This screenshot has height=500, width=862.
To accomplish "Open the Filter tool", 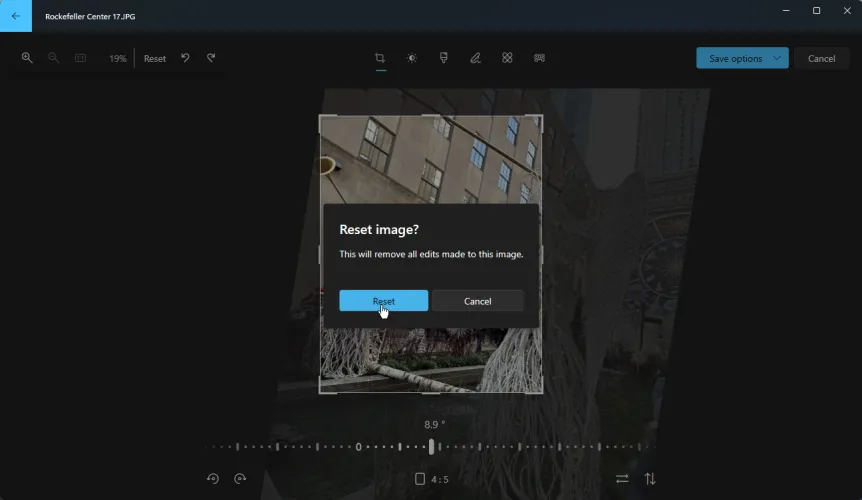I will pos(443,58).
